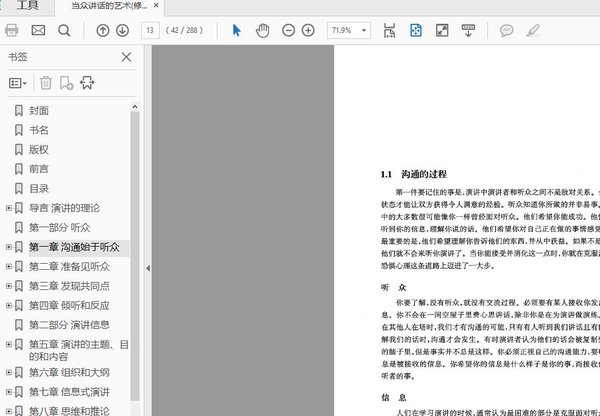Expand the 导言 演讲的理论 bookmark node
The image size is (600, 416).
(9, 208)
